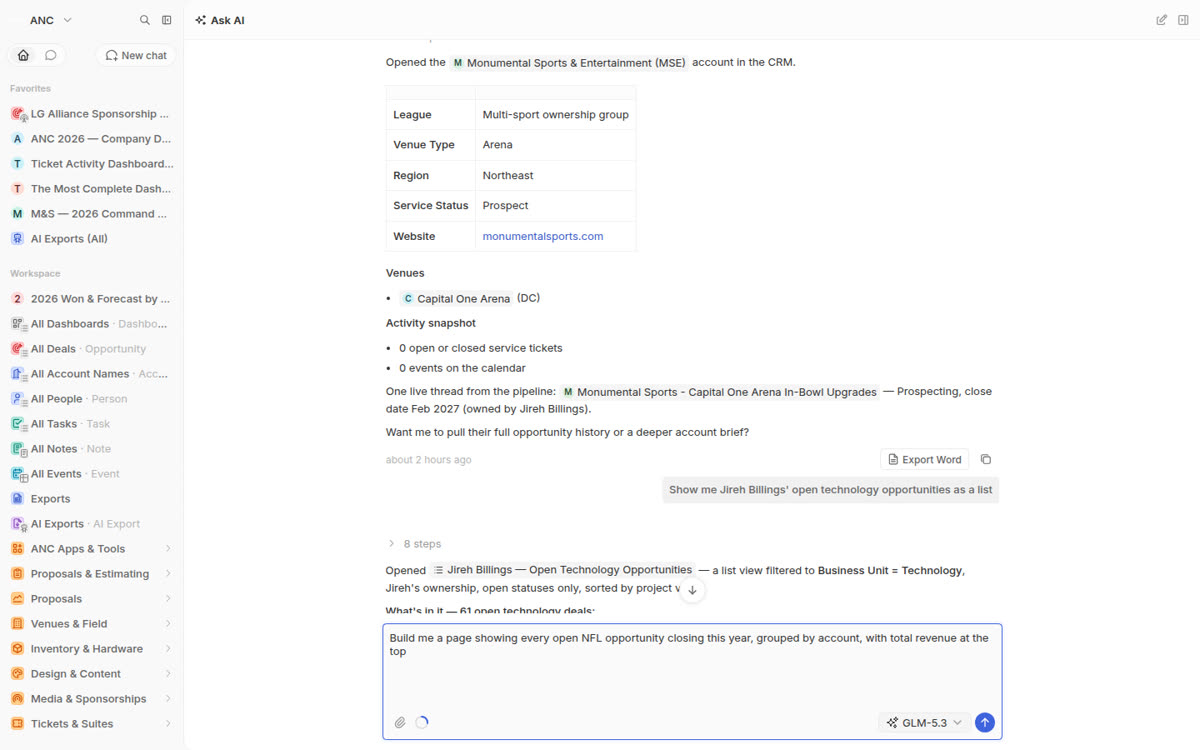
Task: Open 2026 Won & Forecast item
Action: pyautogui.click(x=91, y=299)
